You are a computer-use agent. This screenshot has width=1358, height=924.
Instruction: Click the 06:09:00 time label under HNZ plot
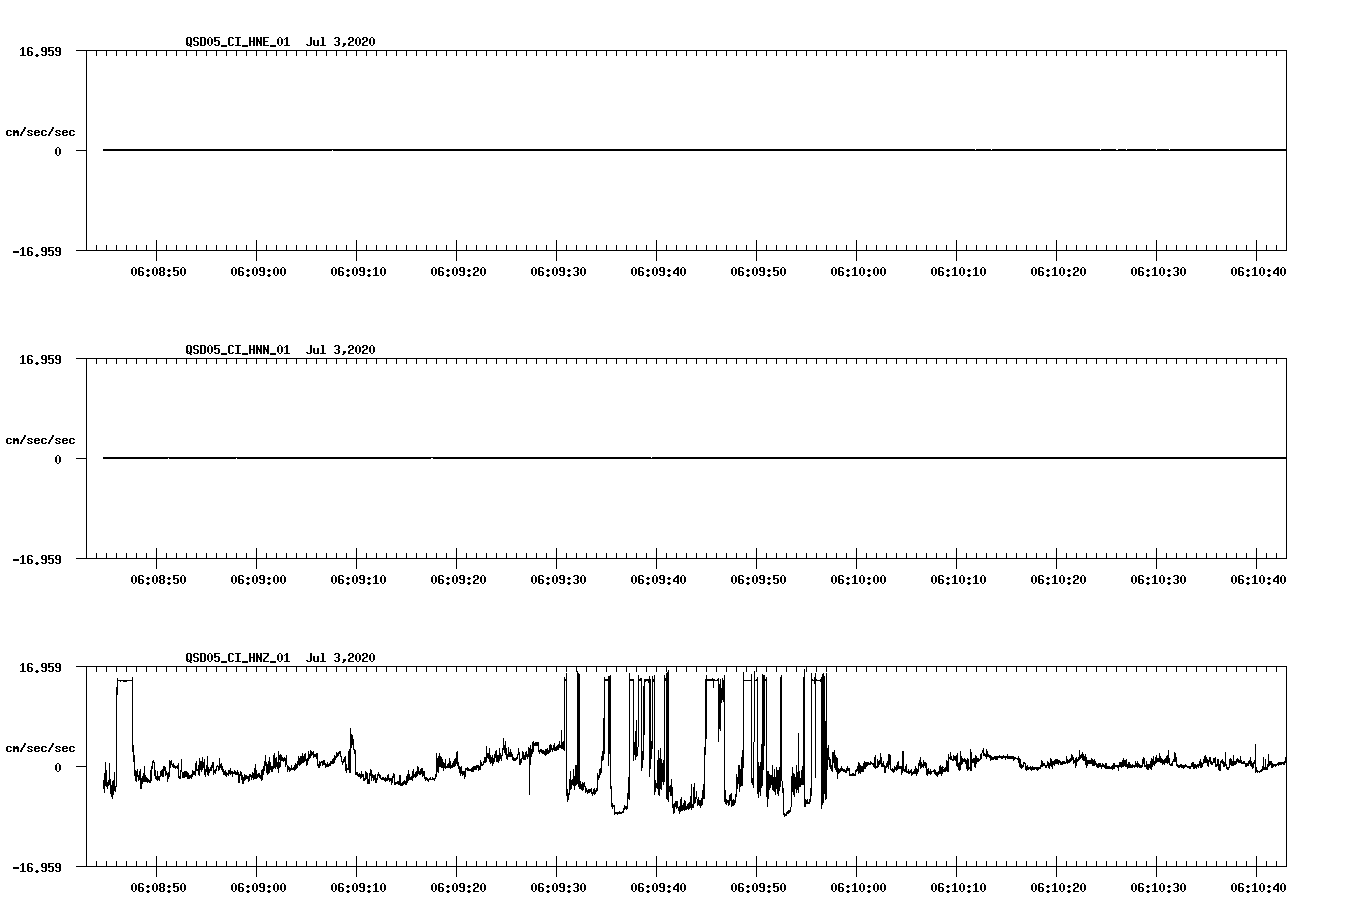coord(258,888)
